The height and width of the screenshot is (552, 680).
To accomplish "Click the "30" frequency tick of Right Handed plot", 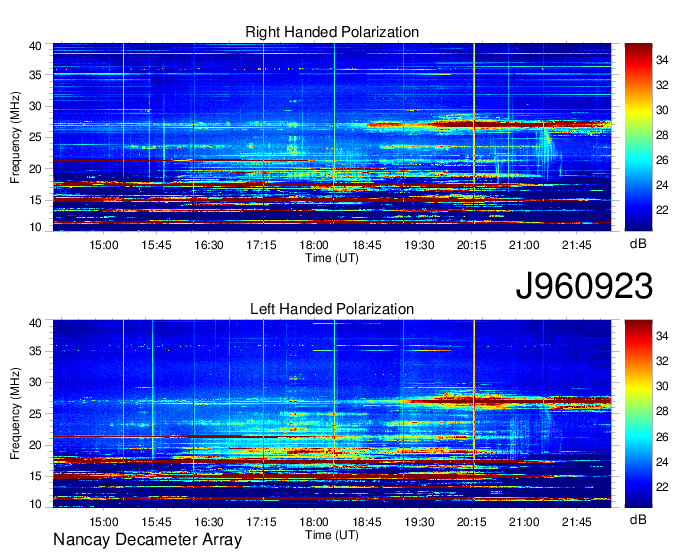I will coord(36,106).
